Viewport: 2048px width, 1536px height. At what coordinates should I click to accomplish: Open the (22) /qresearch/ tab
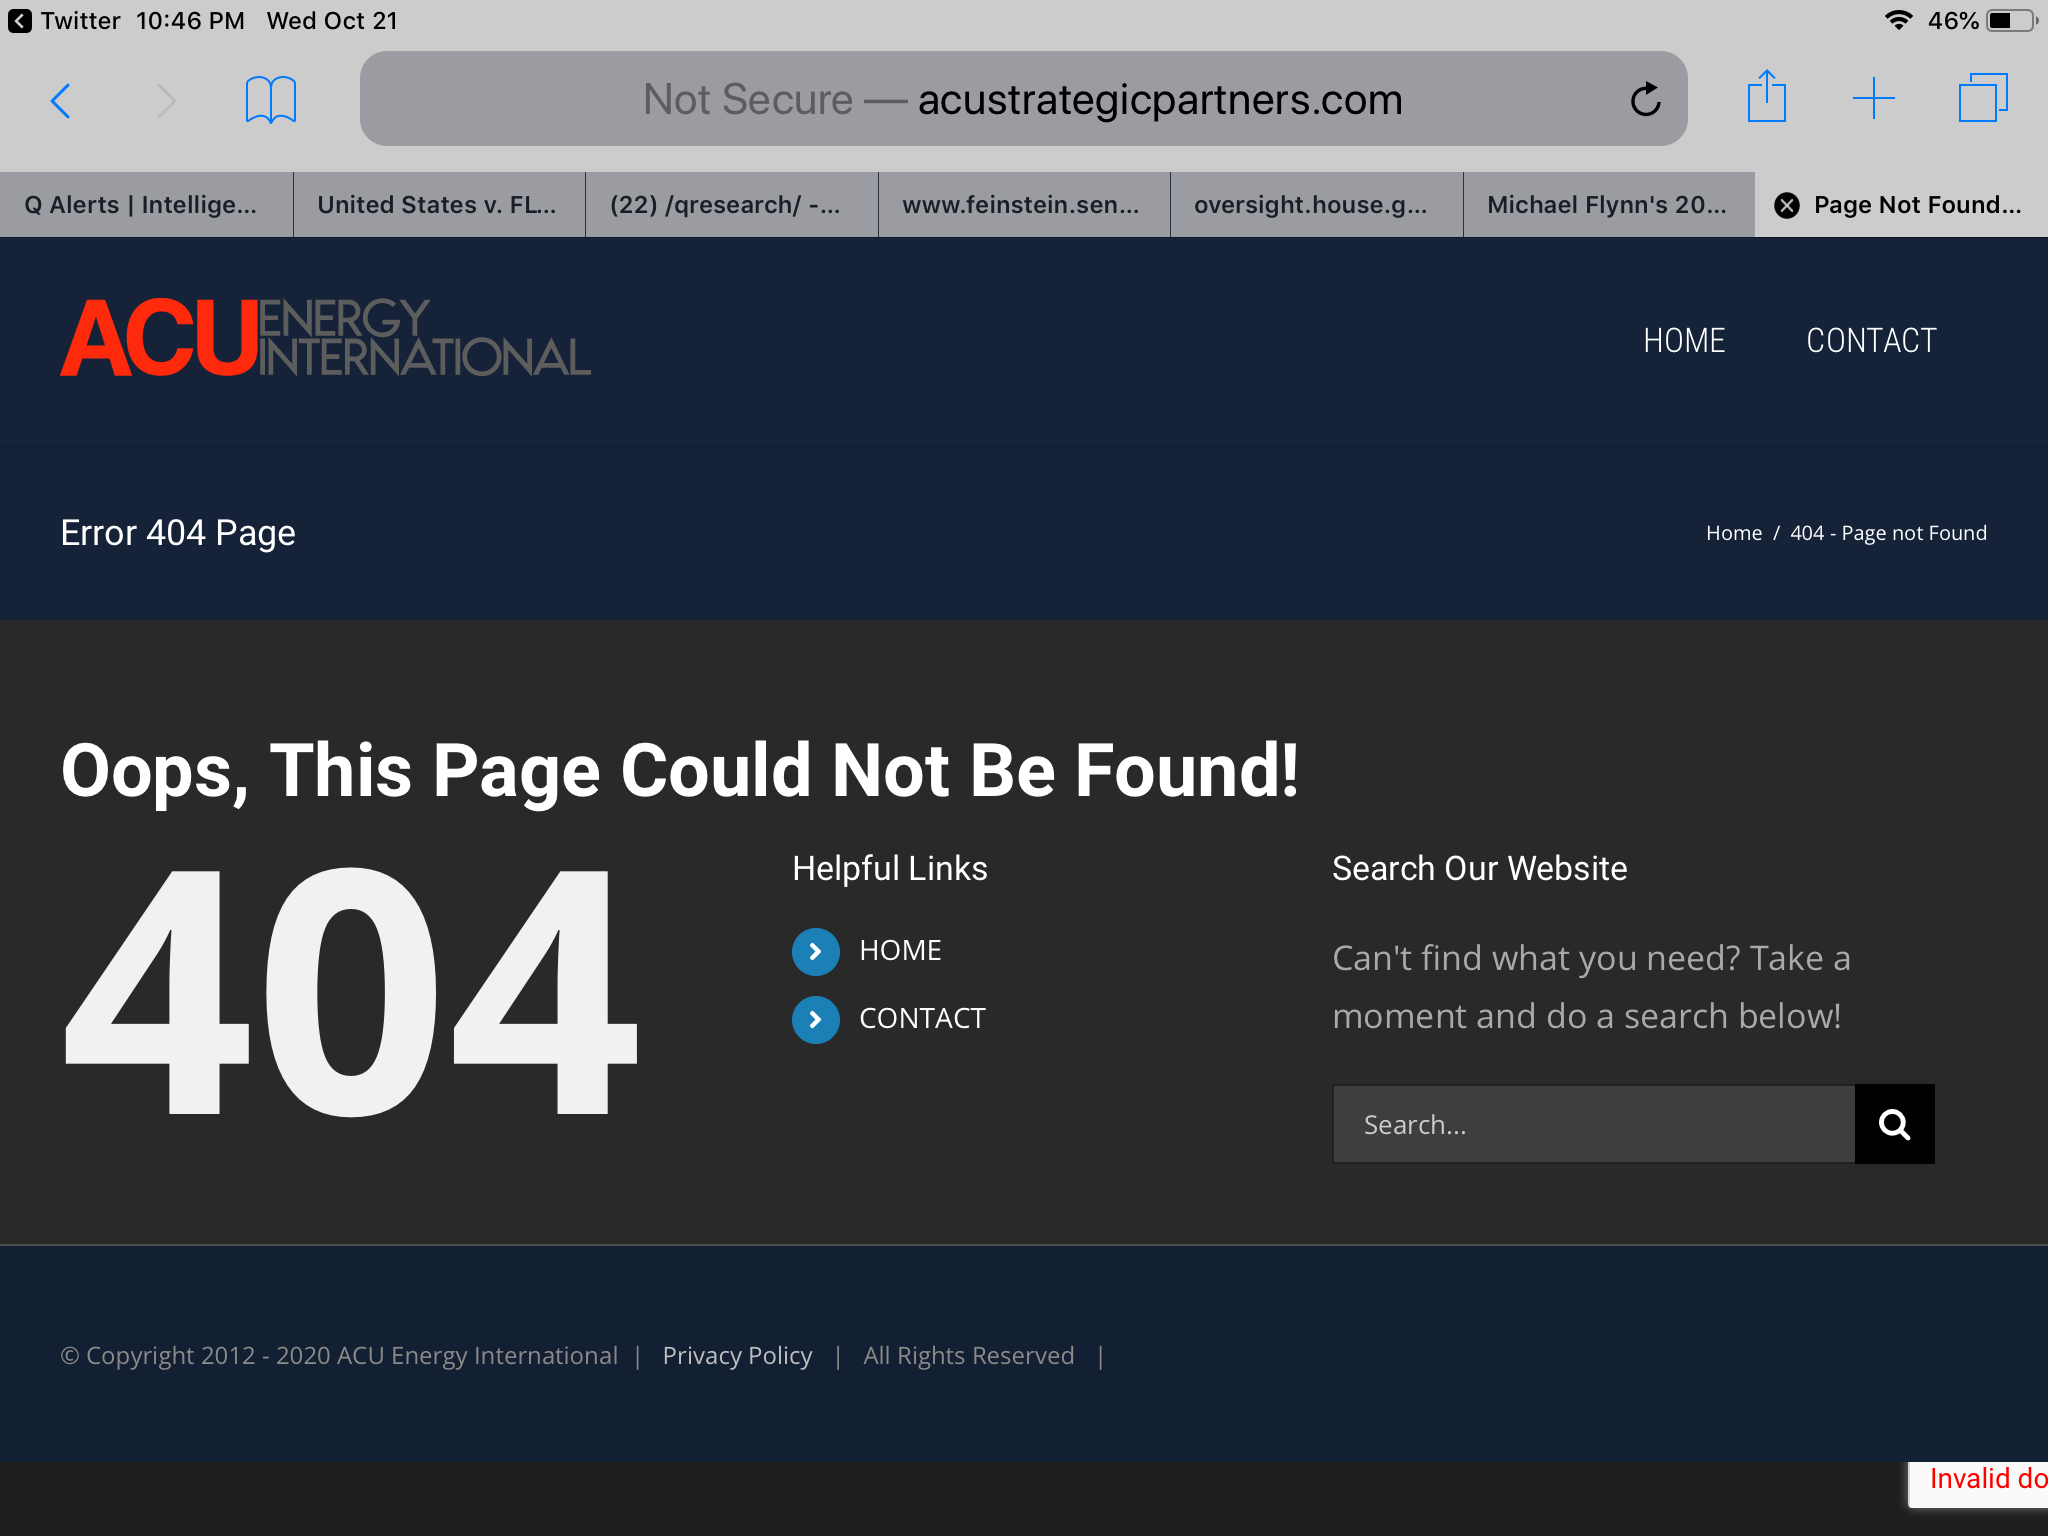click(732, 205)
